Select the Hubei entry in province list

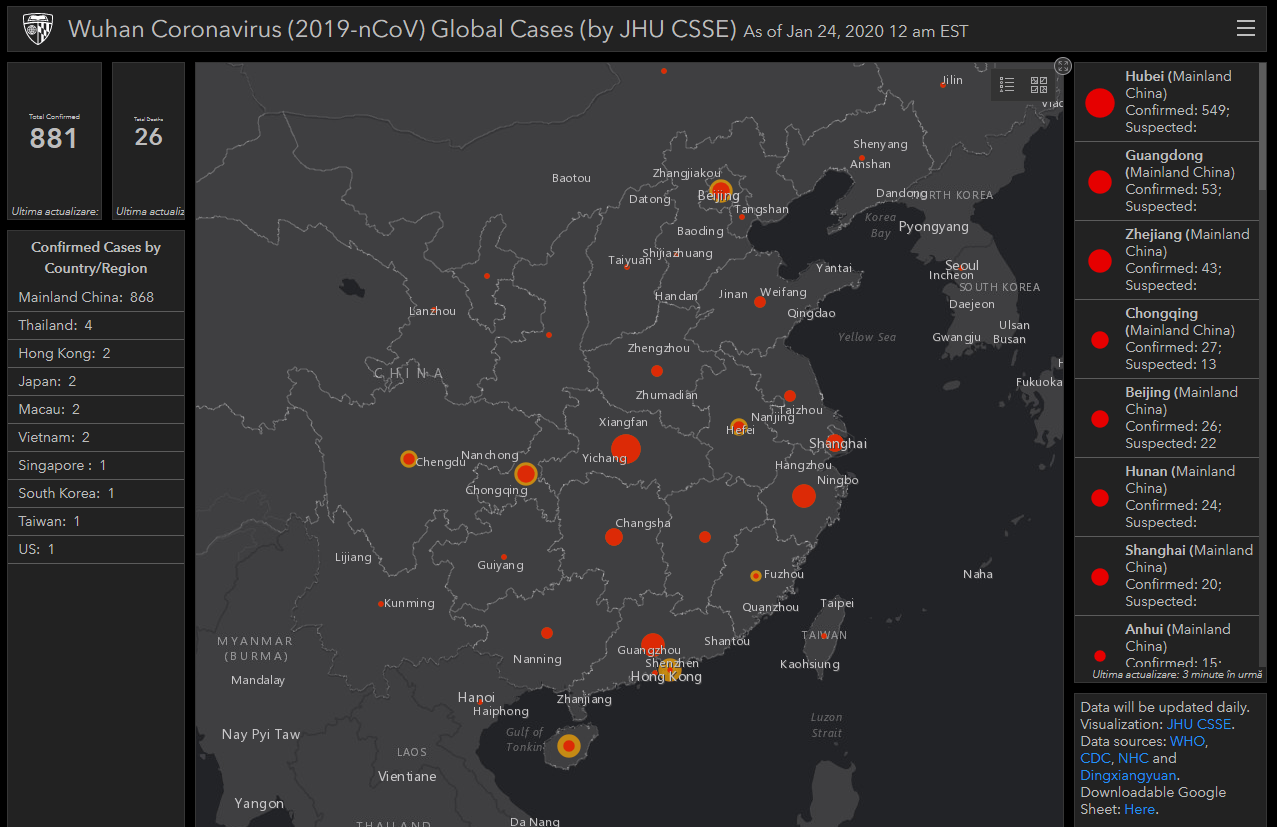tap(1167, 102)
